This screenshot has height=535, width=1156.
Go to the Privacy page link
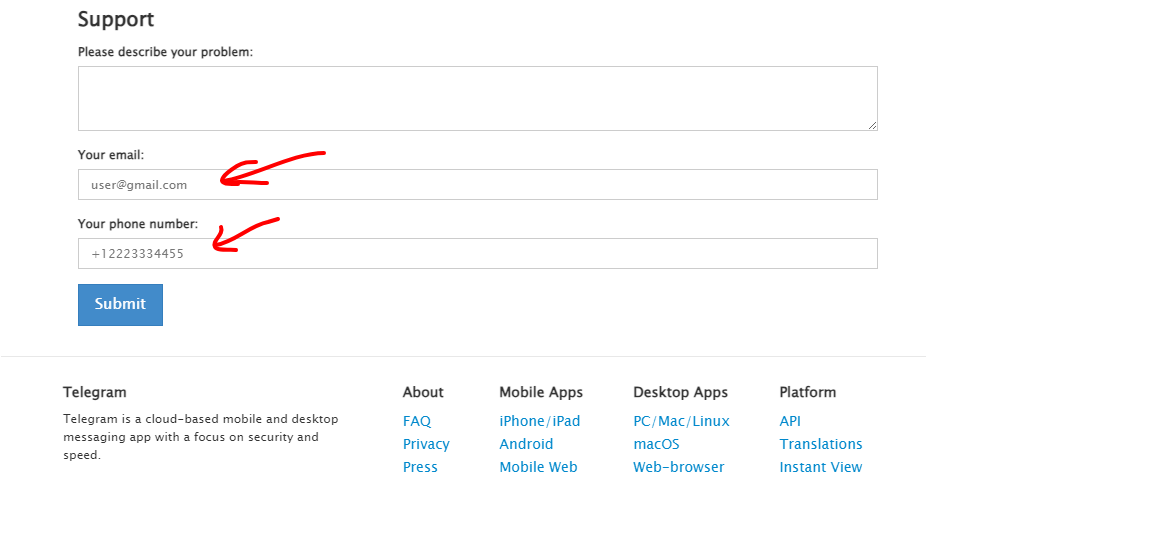[426, 444]
